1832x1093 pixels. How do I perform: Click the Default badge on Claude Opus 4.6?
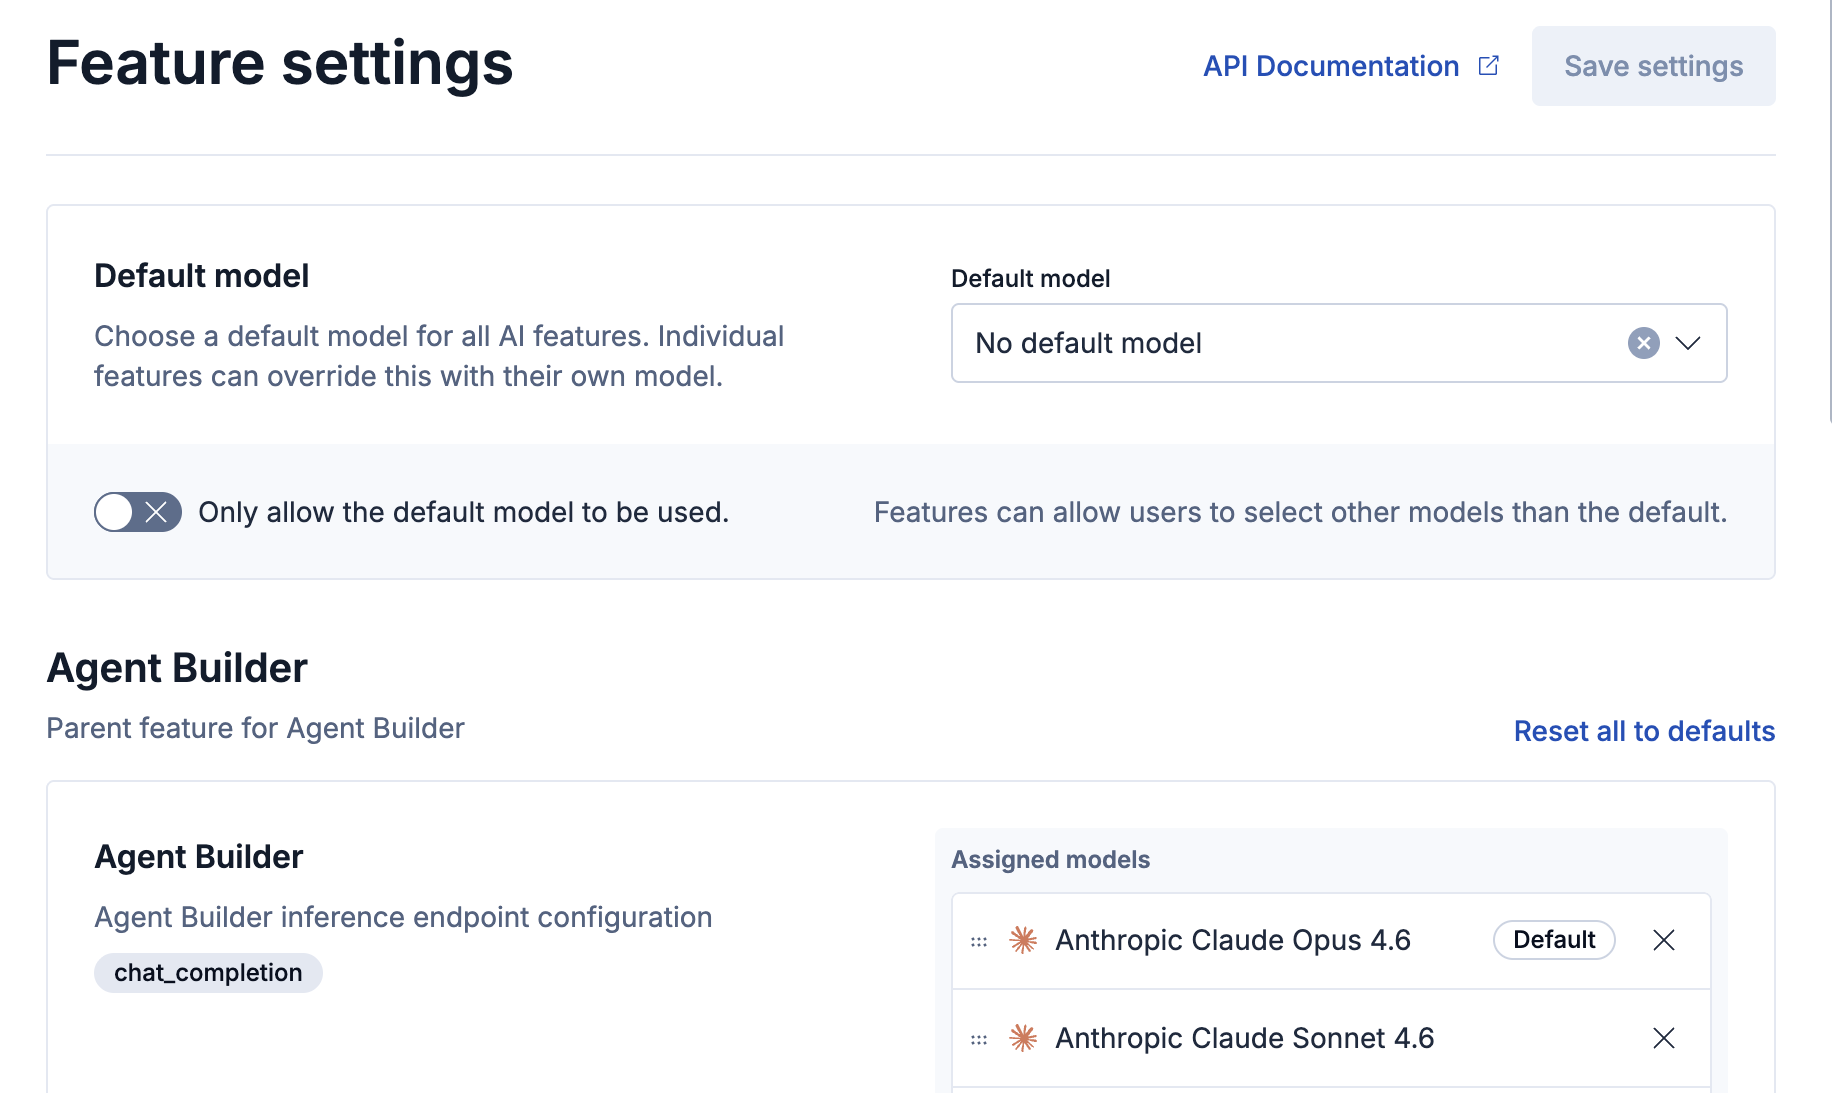[1554, 940]
